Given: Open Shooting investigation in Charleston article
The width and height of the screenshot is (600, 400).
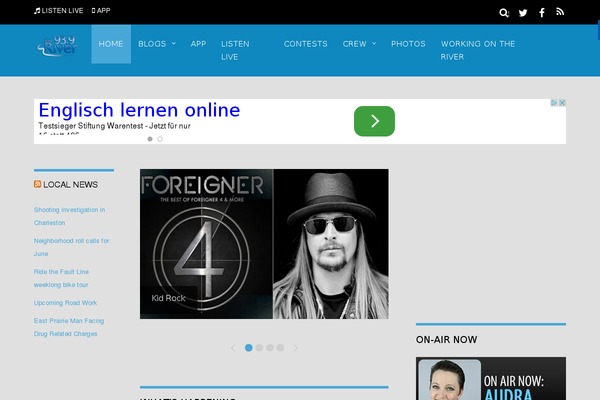Looking at the screenshot, I should point(69,216).
